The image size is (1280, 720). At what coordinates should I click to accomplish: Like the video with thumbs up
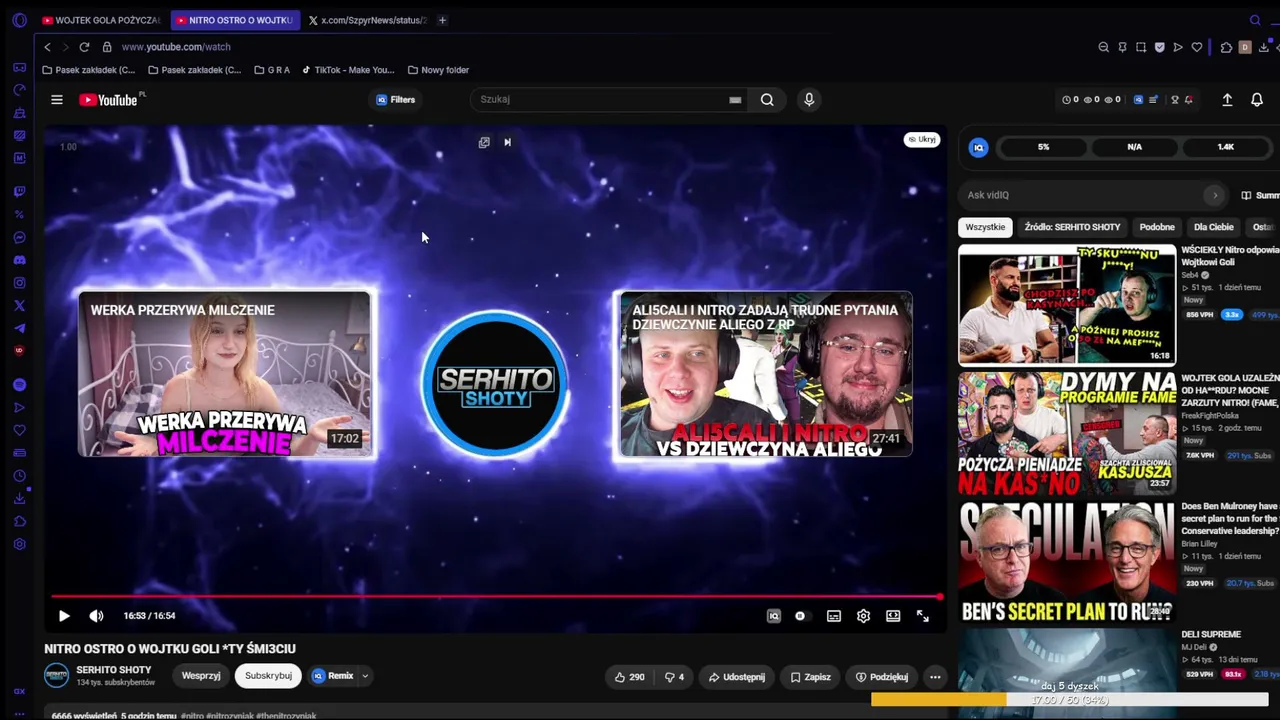630,677
